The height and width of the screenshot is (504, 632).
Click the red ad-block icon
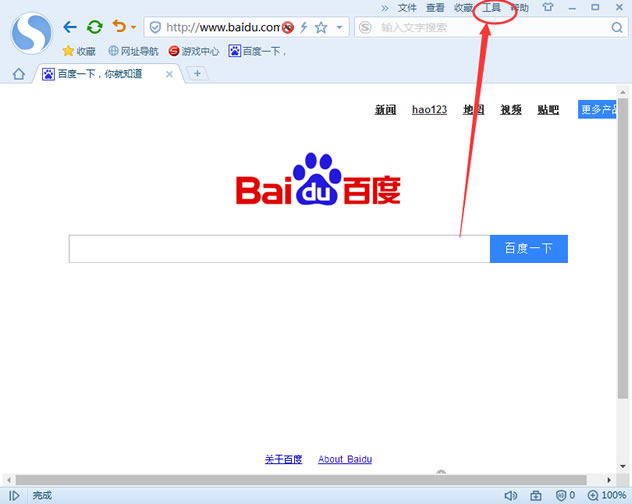287,27
